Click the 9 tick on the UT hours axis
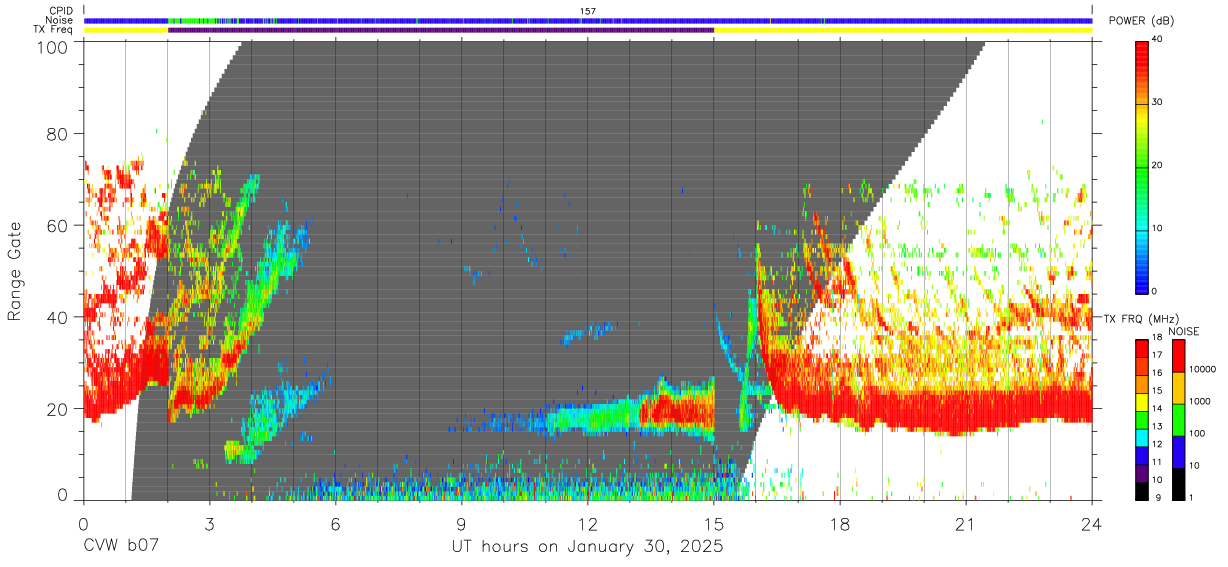The image size is (1228, 567). tap(462, 522)
